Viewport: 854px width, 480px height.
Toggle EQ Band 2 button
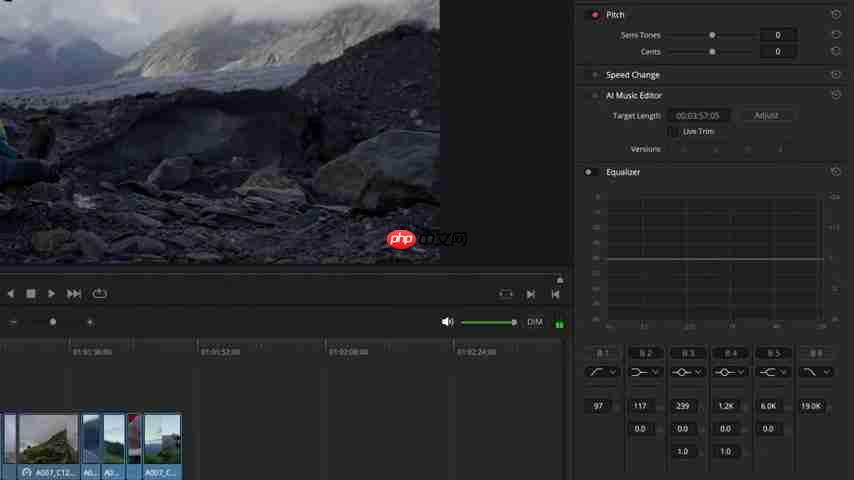(645, 354)
